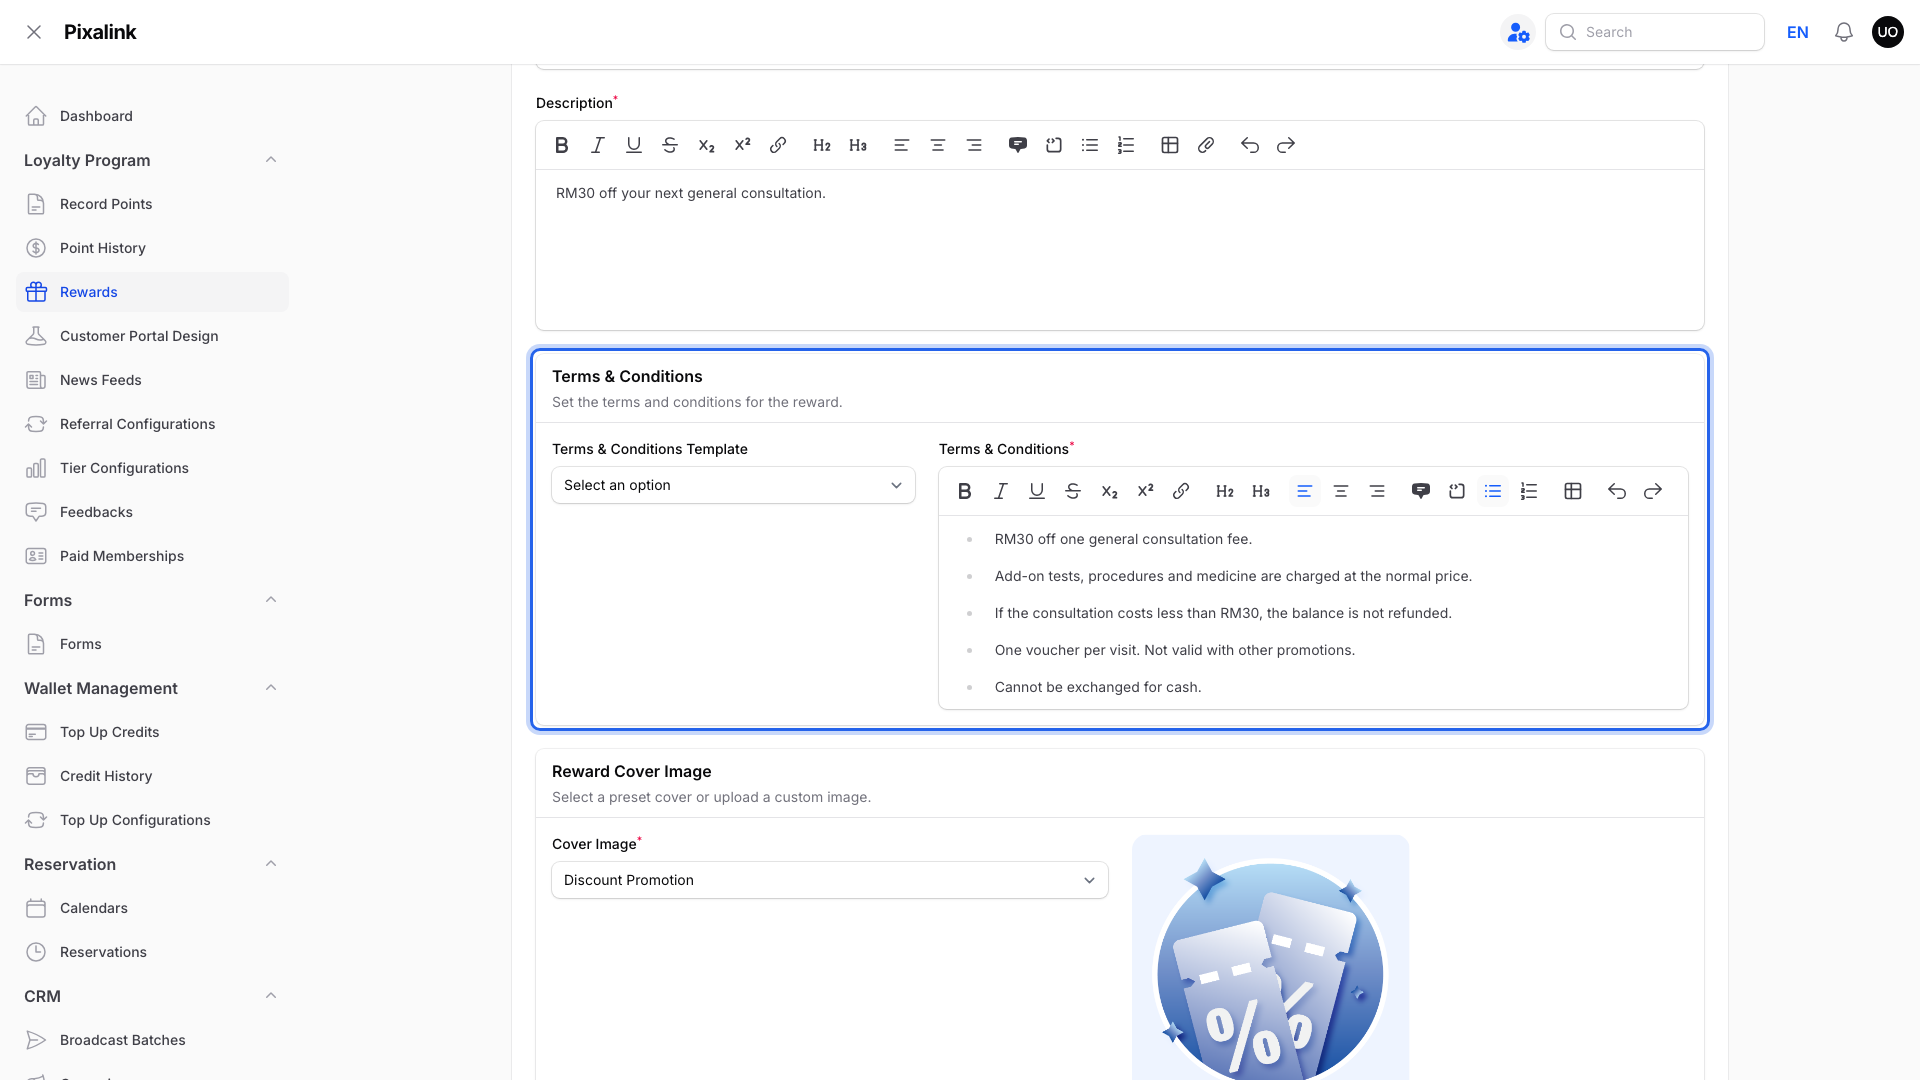The width and height of the screenshot is (1920, 1080).
Task: Insert table in Terms & Conditions editor
Action: [x=1573, y=491]
